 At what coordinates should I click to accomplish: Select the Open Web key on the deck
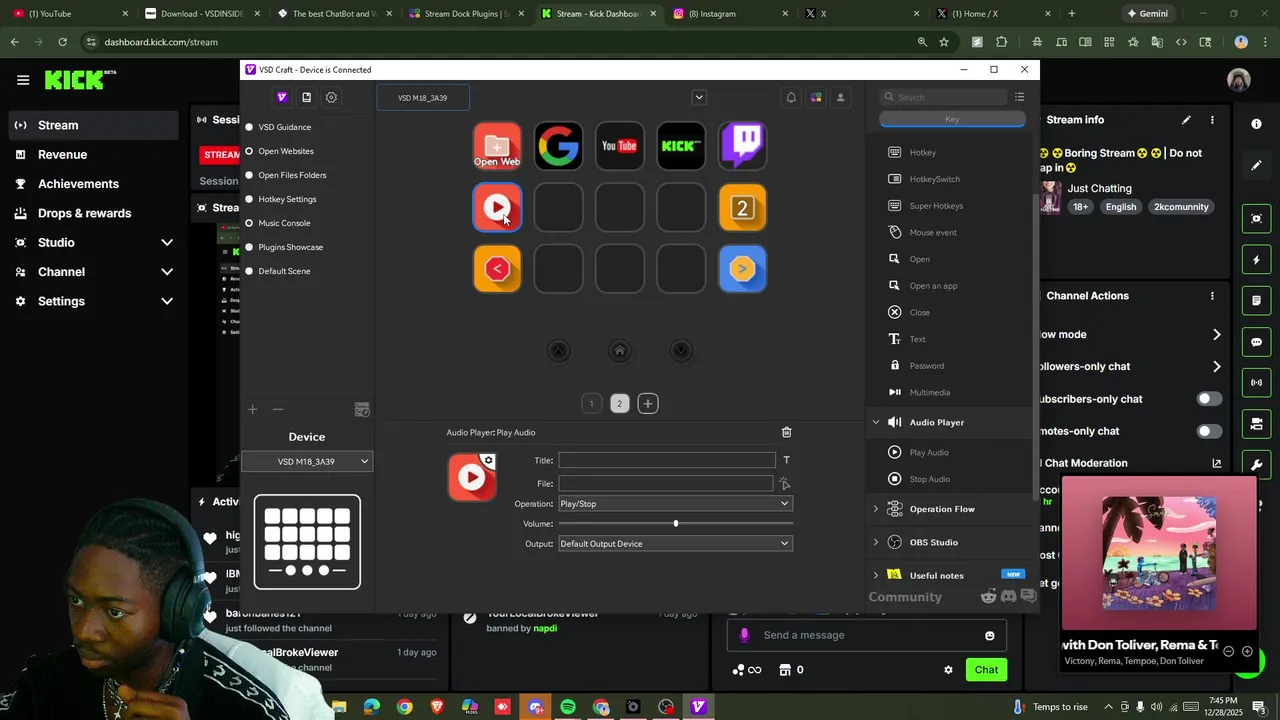pyautogui.click(x=497, y=146)
